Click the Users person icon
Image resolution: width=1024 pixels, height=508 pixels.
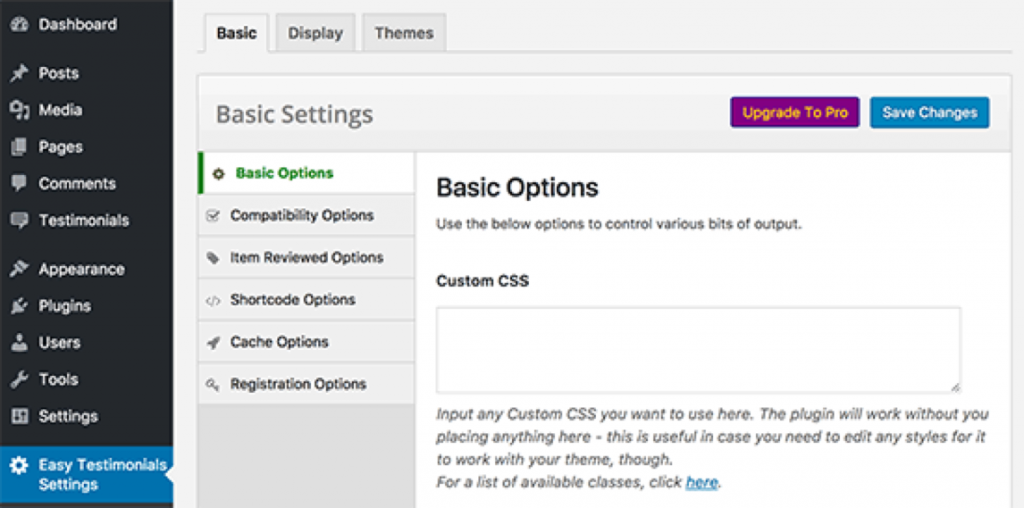(20, 342)
